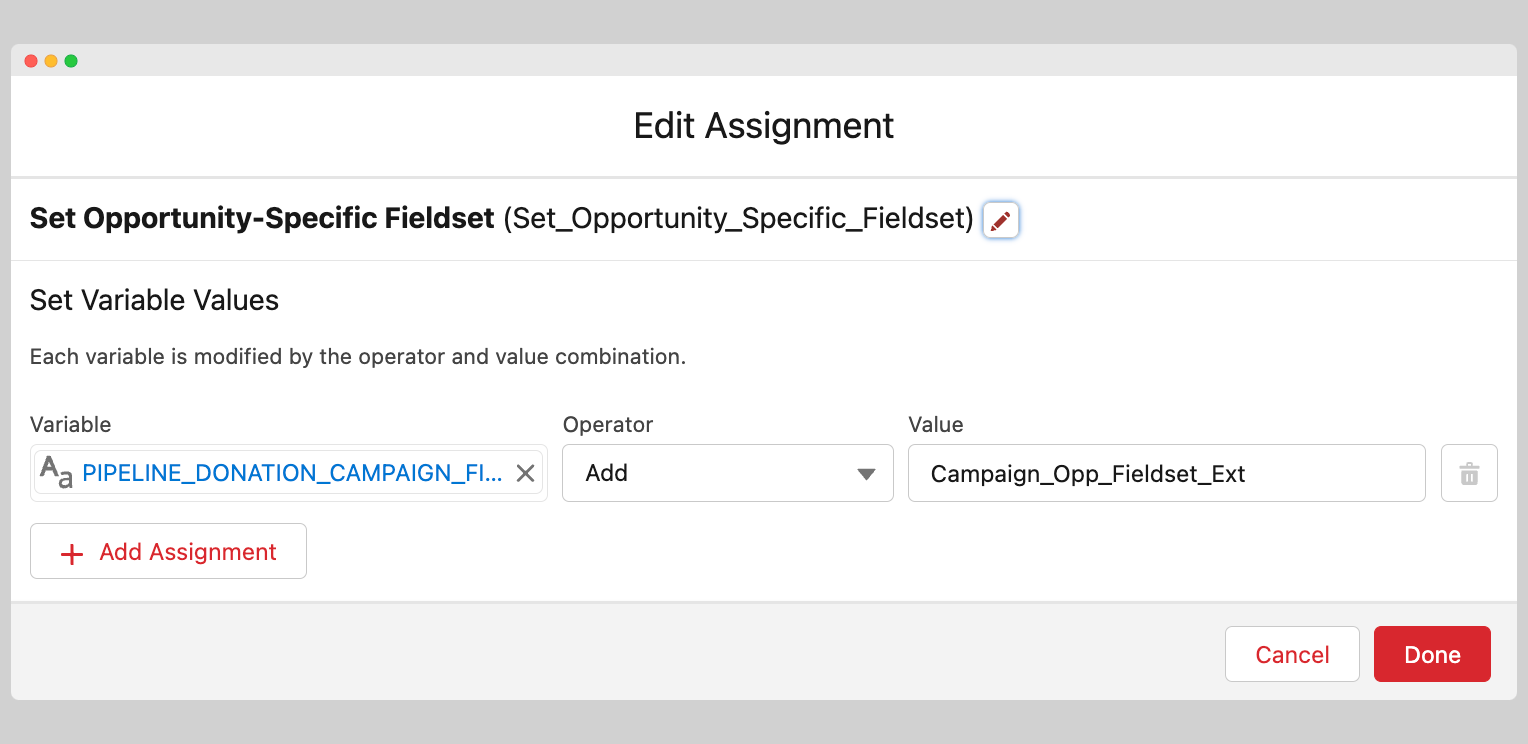1528x744 pixels.
Task: Click the Set_Opportunity_Specific_Fieldset API name text
Action: pyautogui.click(x=738, y=218)
